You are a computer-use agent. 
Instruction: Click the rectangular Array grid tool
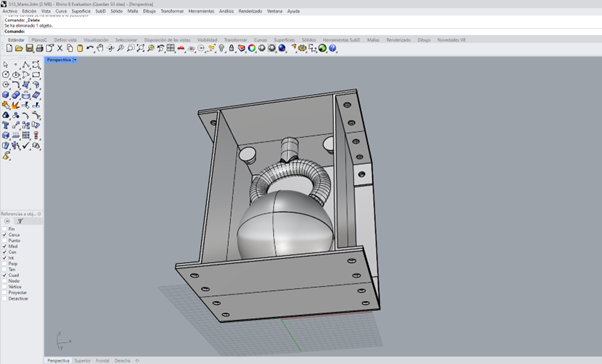tap(26, 135)
